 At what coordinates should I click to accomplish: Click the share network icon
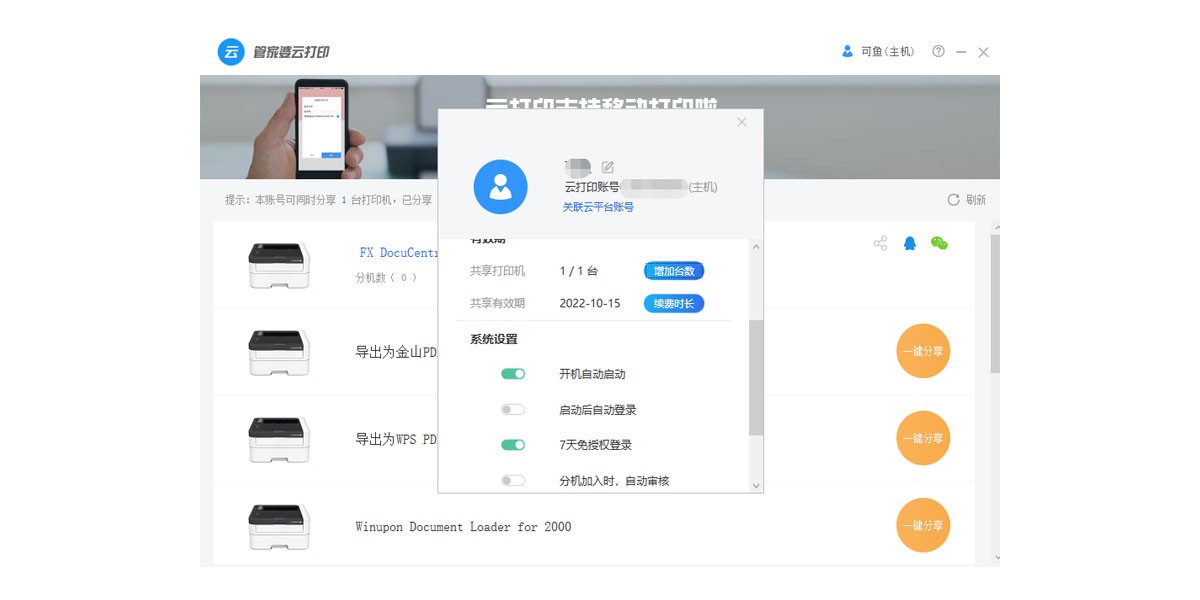click(881, 242)
